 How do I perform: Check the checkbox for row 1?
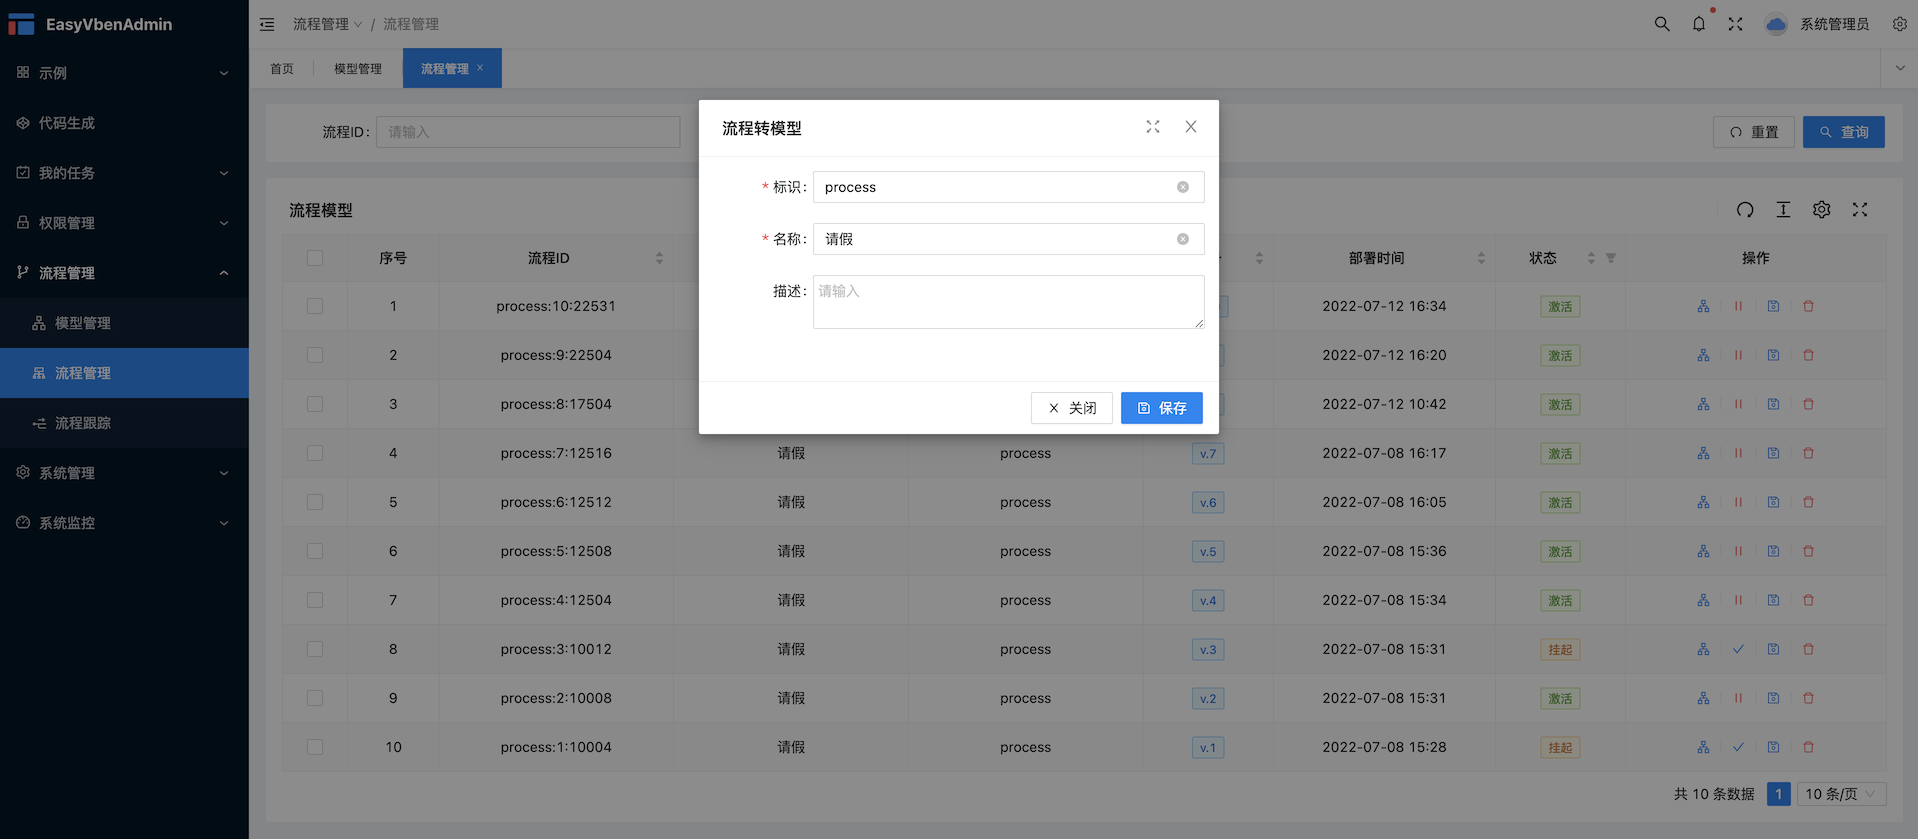click(315, 306)
